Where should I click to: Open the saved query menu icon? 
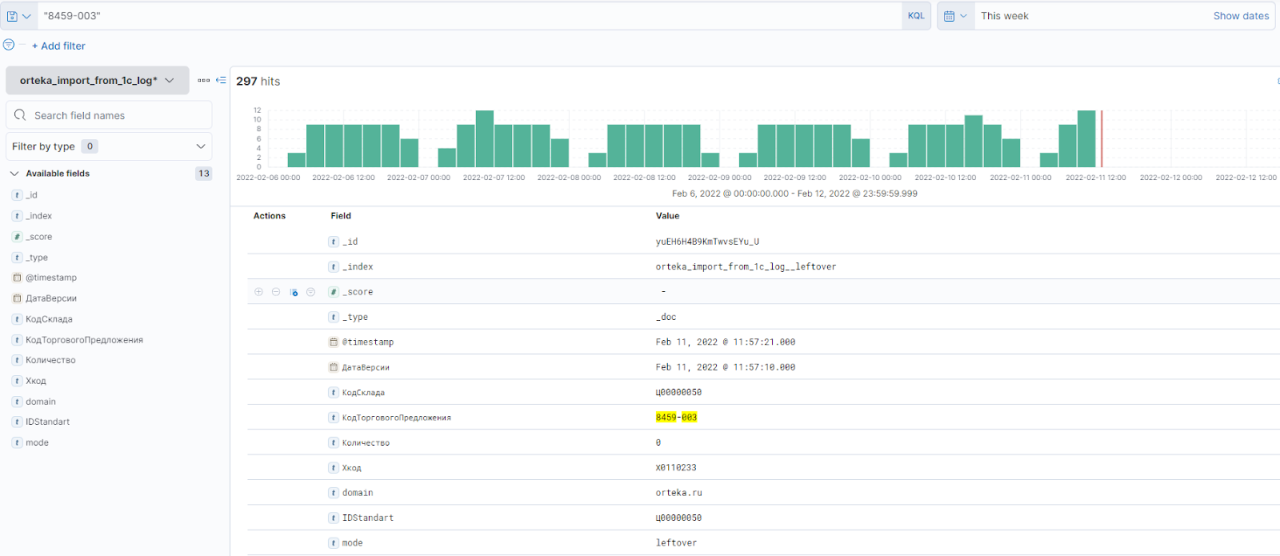coord(18,16)
